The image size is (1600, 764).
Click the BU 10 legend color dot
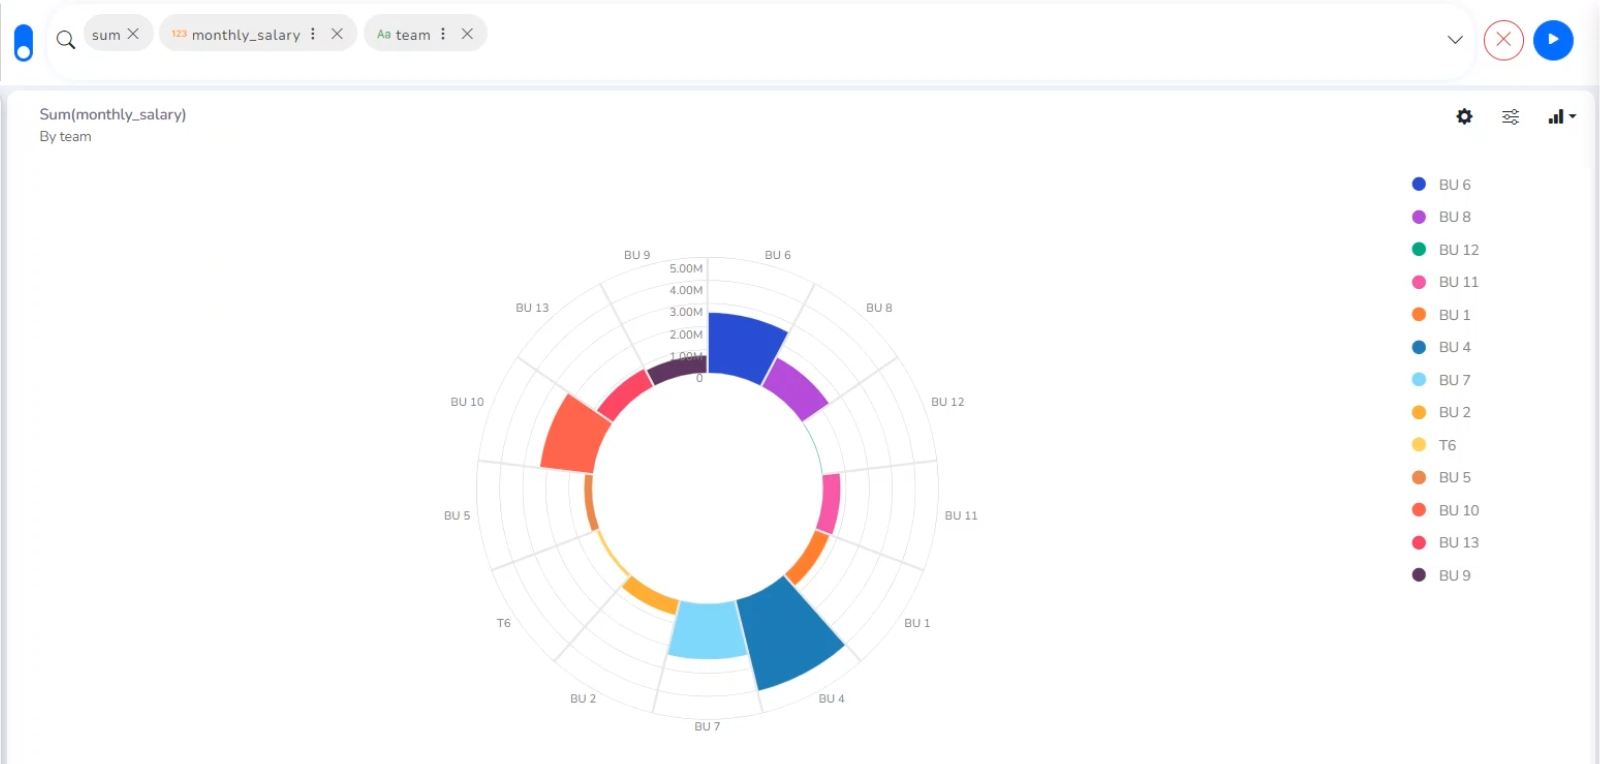[x=1418, y=510]
